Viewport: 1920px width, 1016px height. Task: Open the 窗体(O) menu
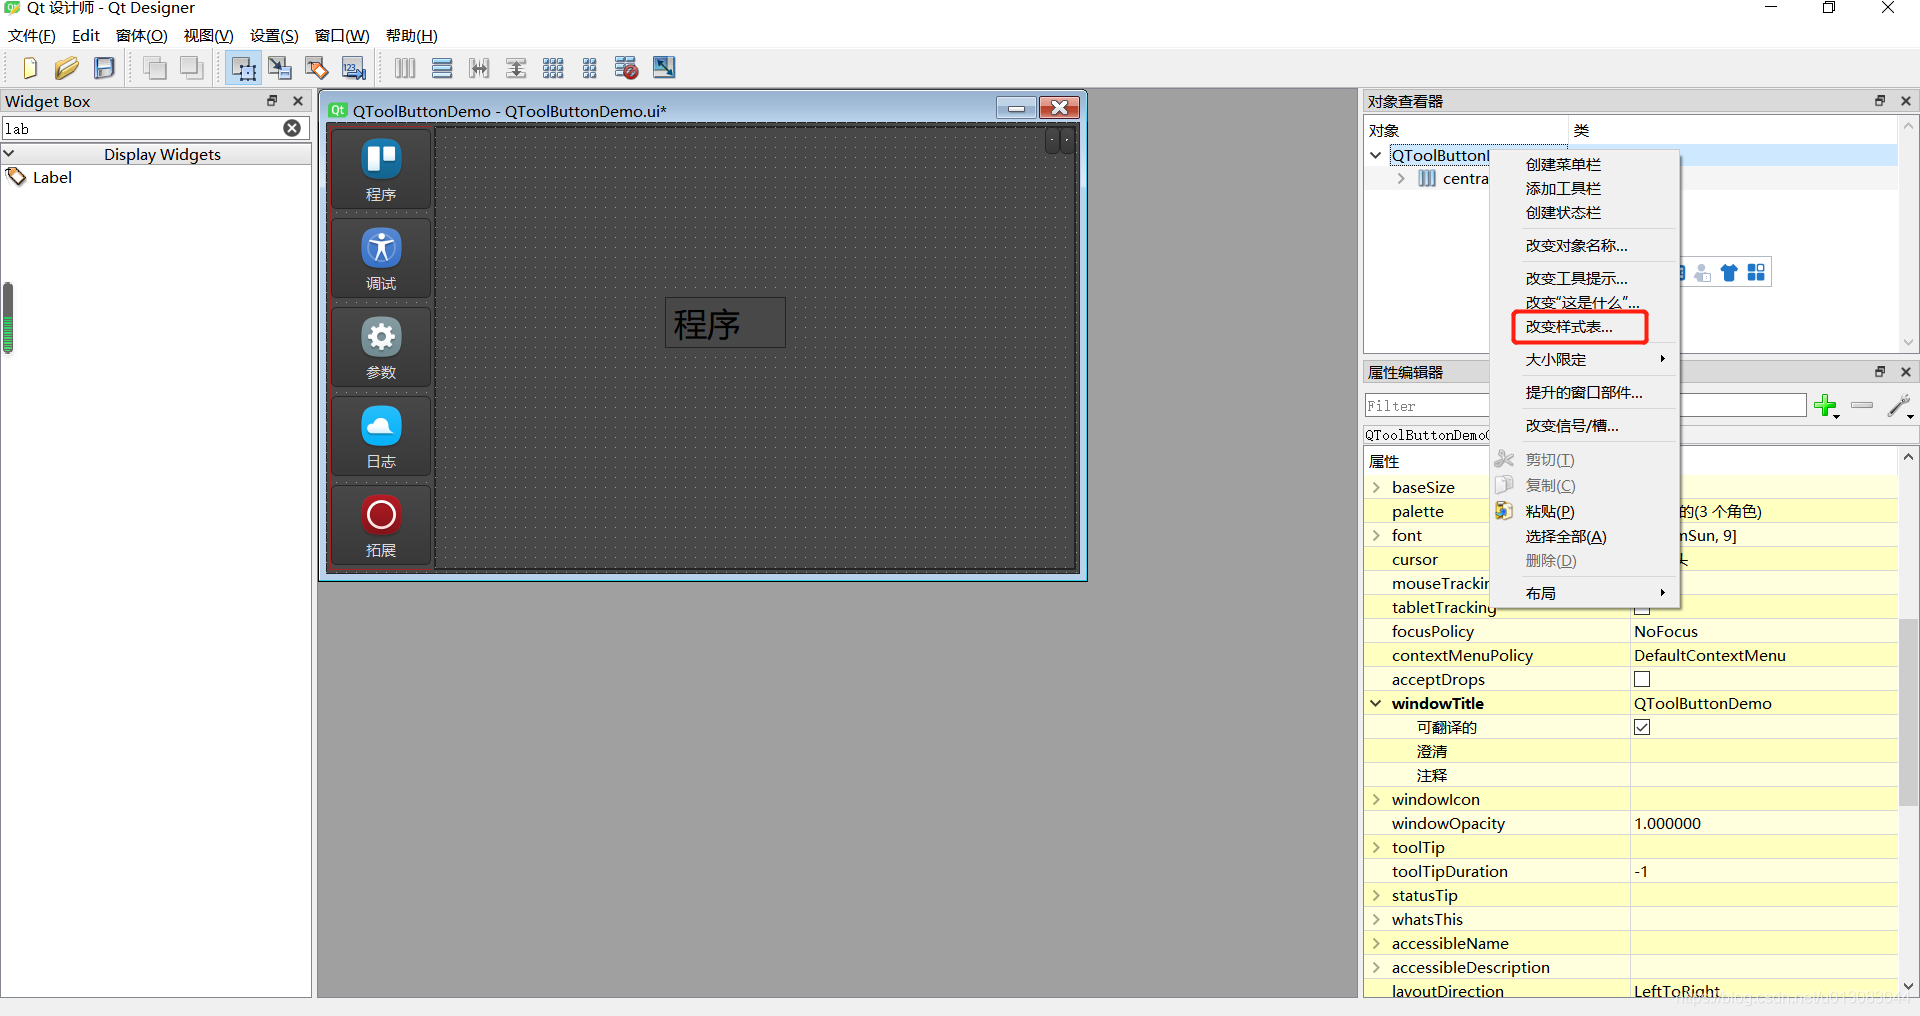142,36
